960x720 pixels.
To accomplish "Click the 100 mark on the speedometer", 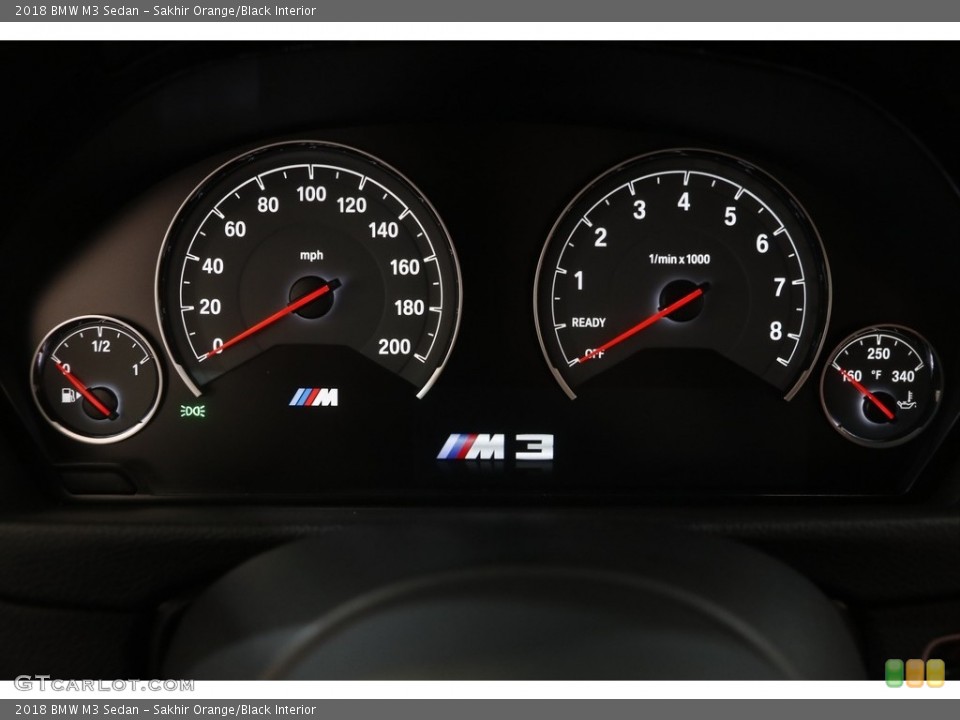I will point(311,194).
